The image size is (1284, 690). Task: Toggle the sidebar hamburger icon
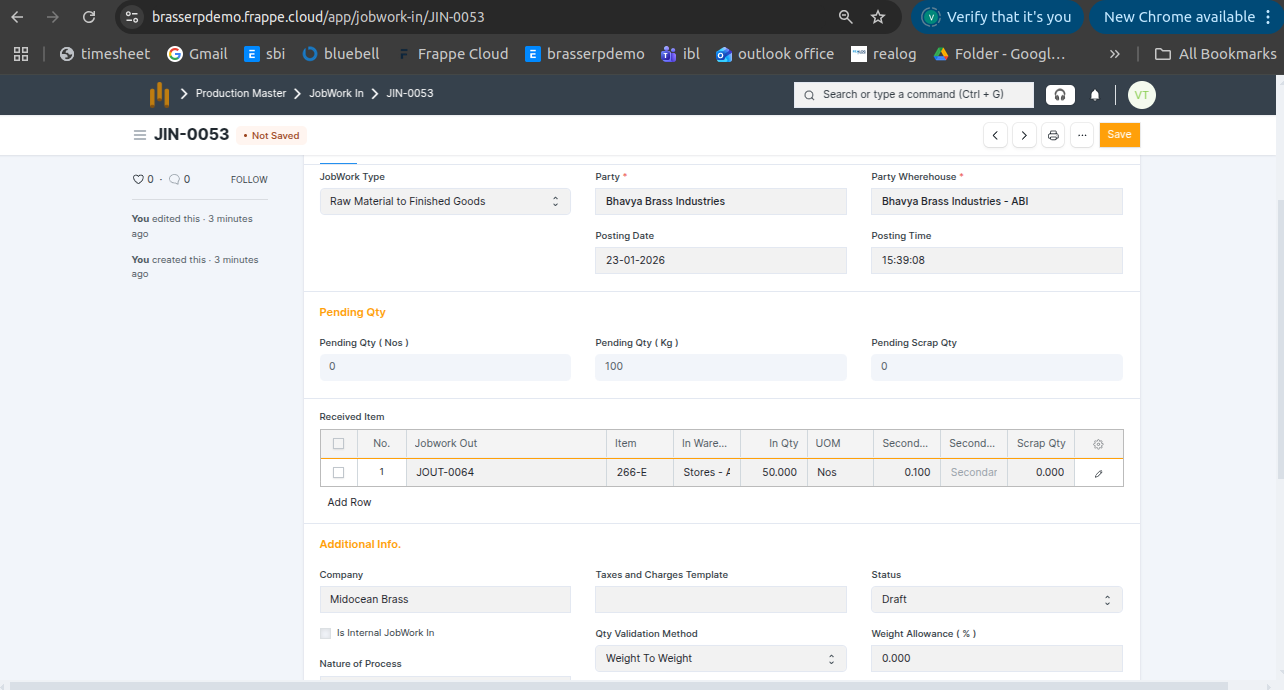140,135
